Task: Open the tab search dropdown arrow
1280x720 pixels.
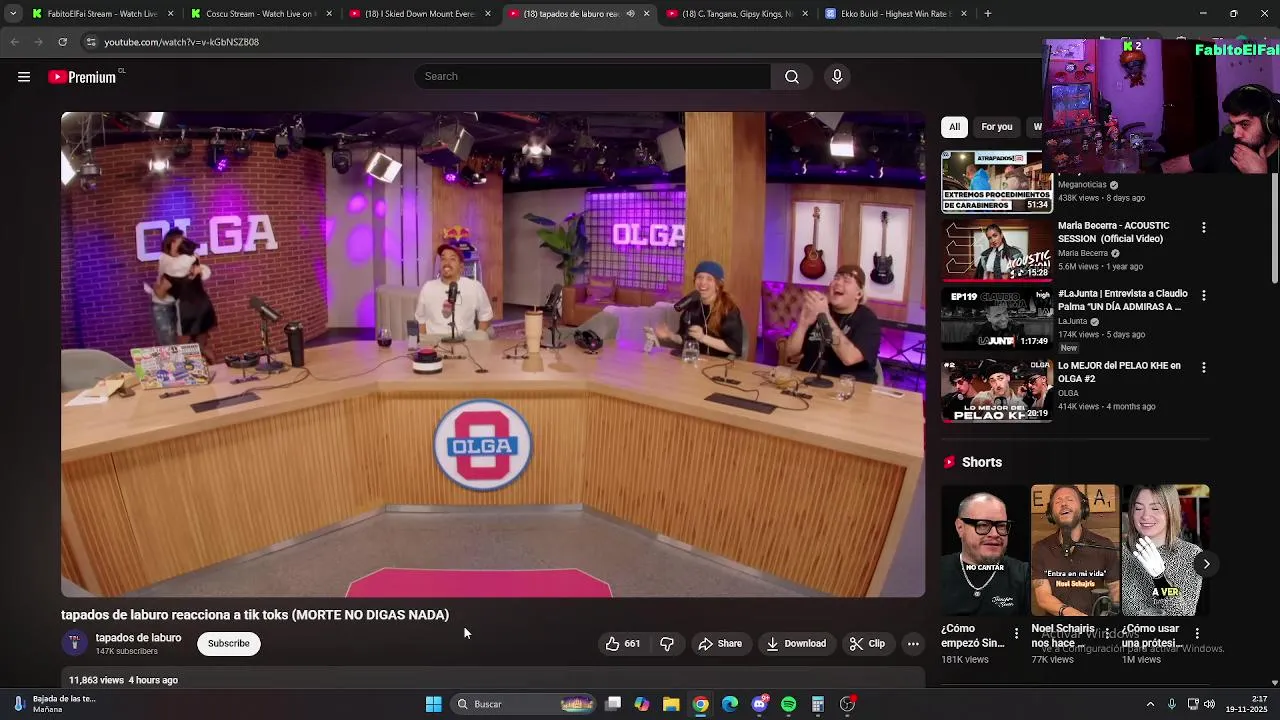Action: 13,14
